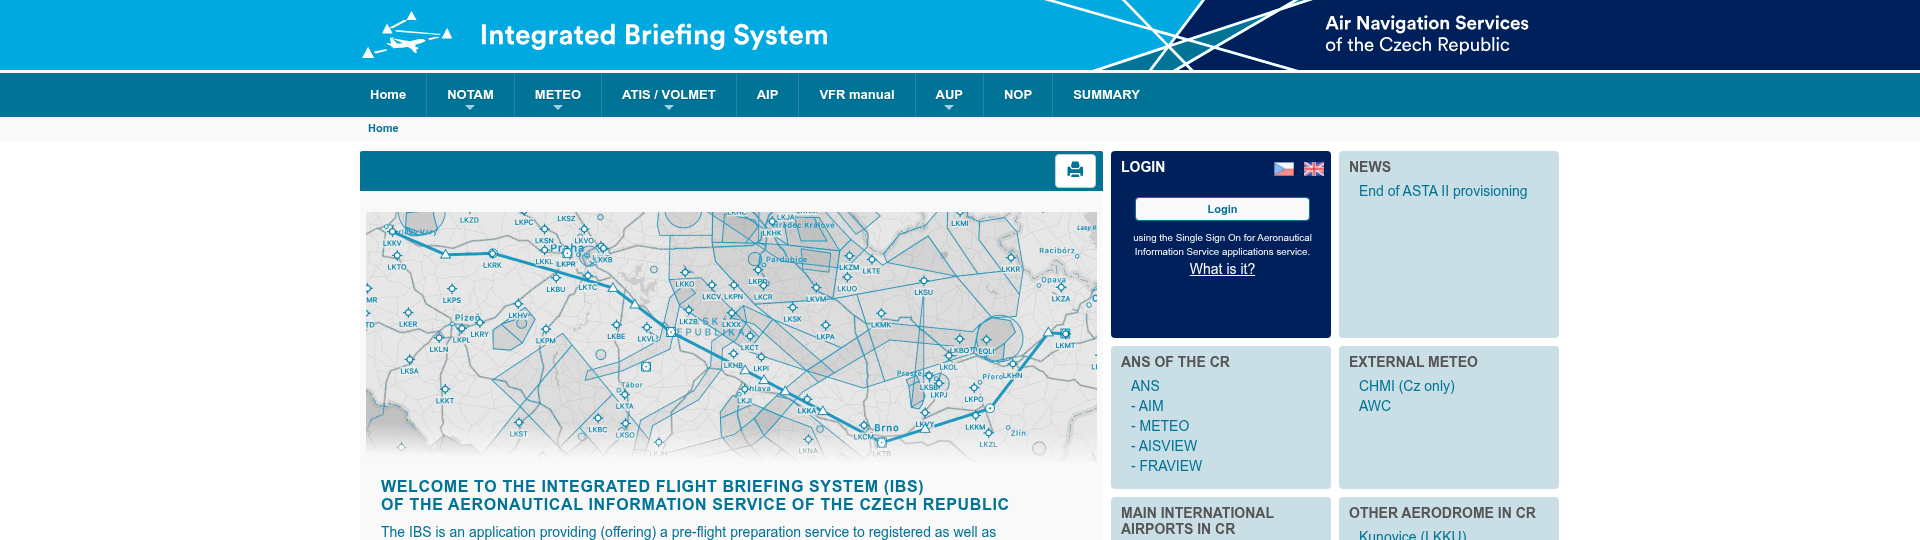
Task: Click the print page icon
Action: (x=1075, y=170)
